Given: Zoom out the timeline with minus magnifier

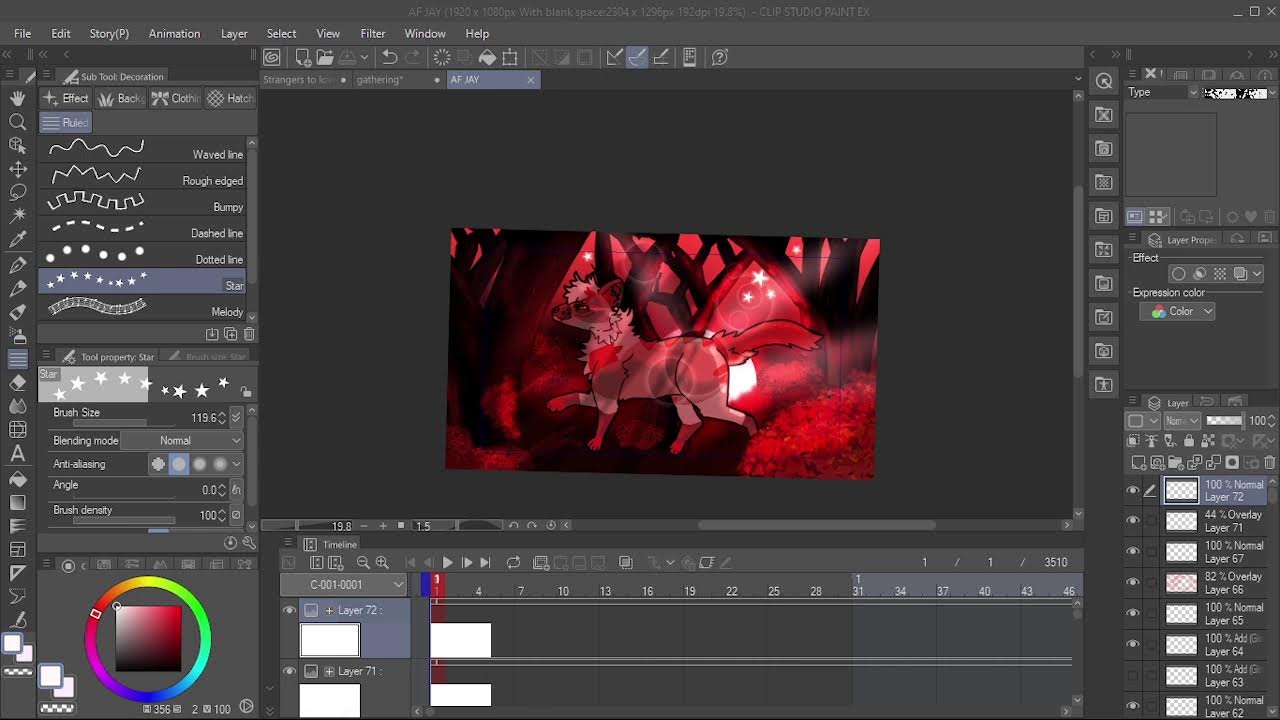Looking at the screenshot, I should [x=363, y=563].
